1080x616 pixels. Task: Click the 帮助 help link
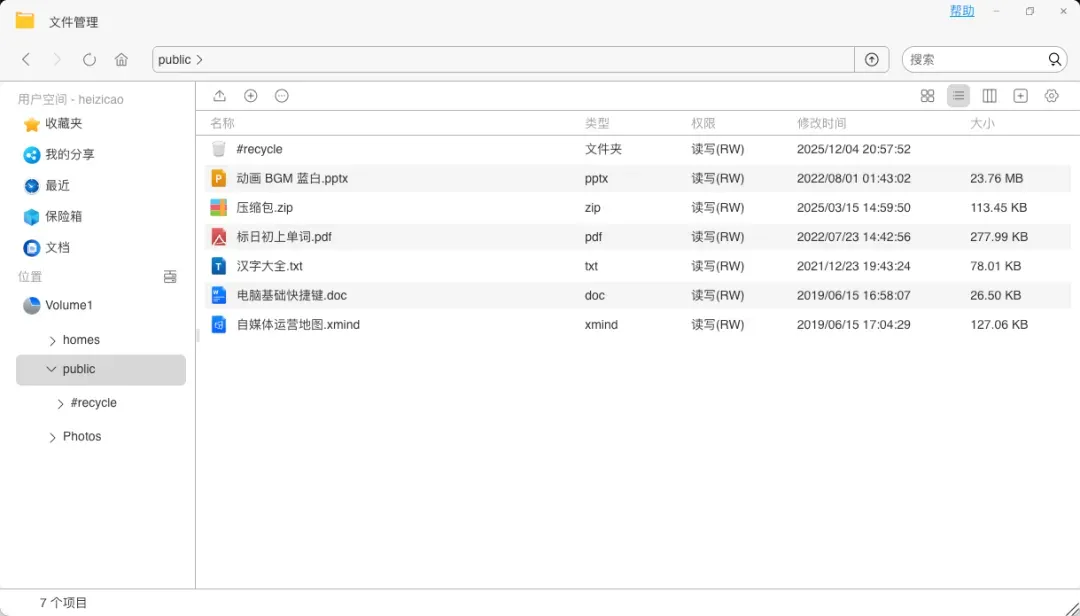(961, 11)
